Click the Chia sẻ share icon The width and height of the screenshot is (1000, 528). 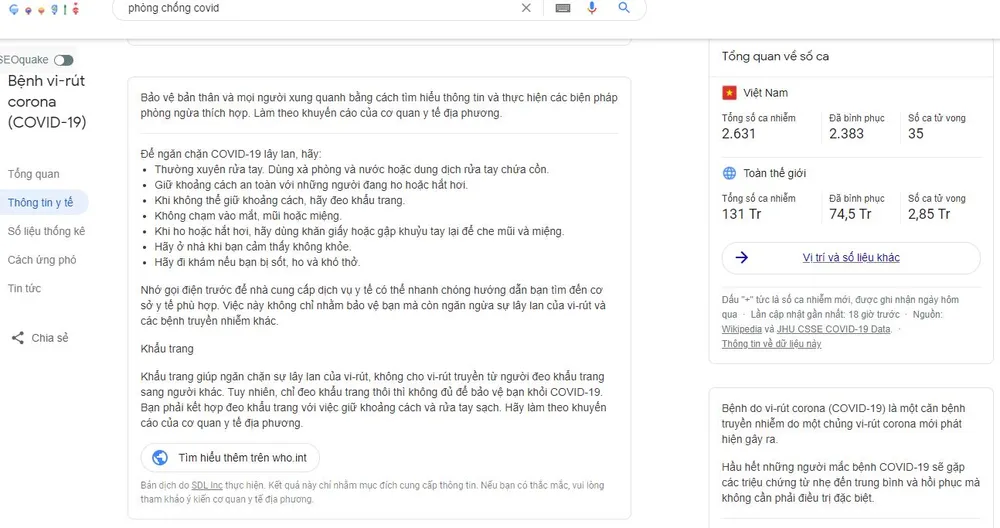point(18,338)
